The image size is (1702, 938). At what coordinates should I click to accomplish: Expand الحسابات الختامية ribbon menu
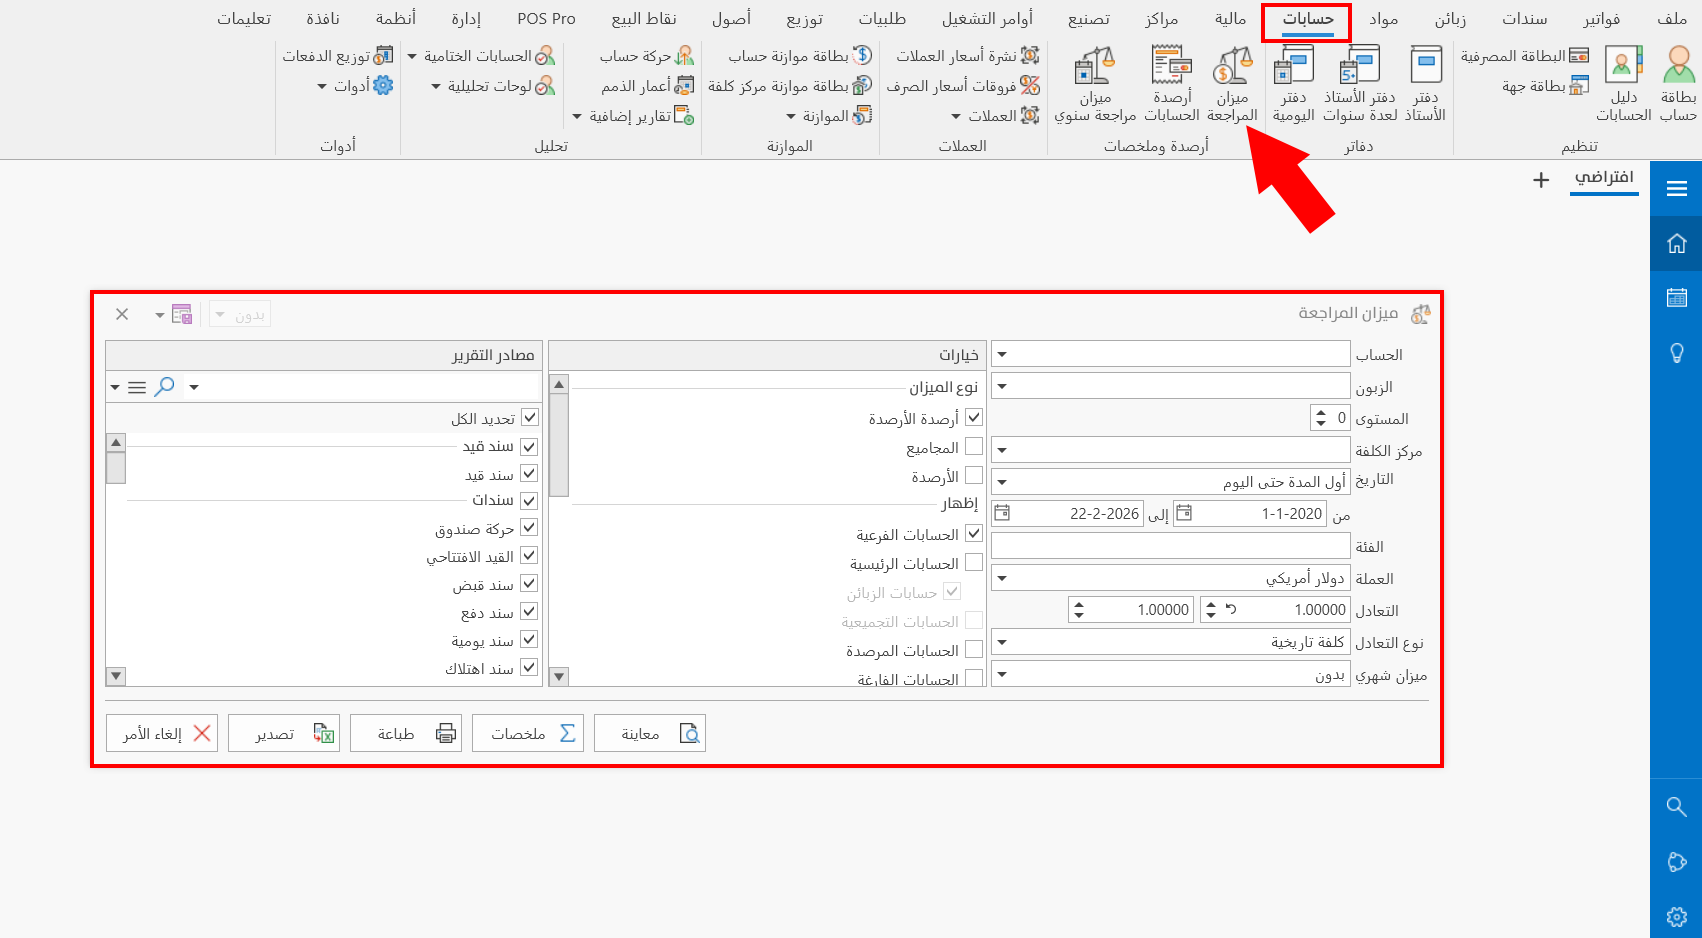click(x=481, y=56)
